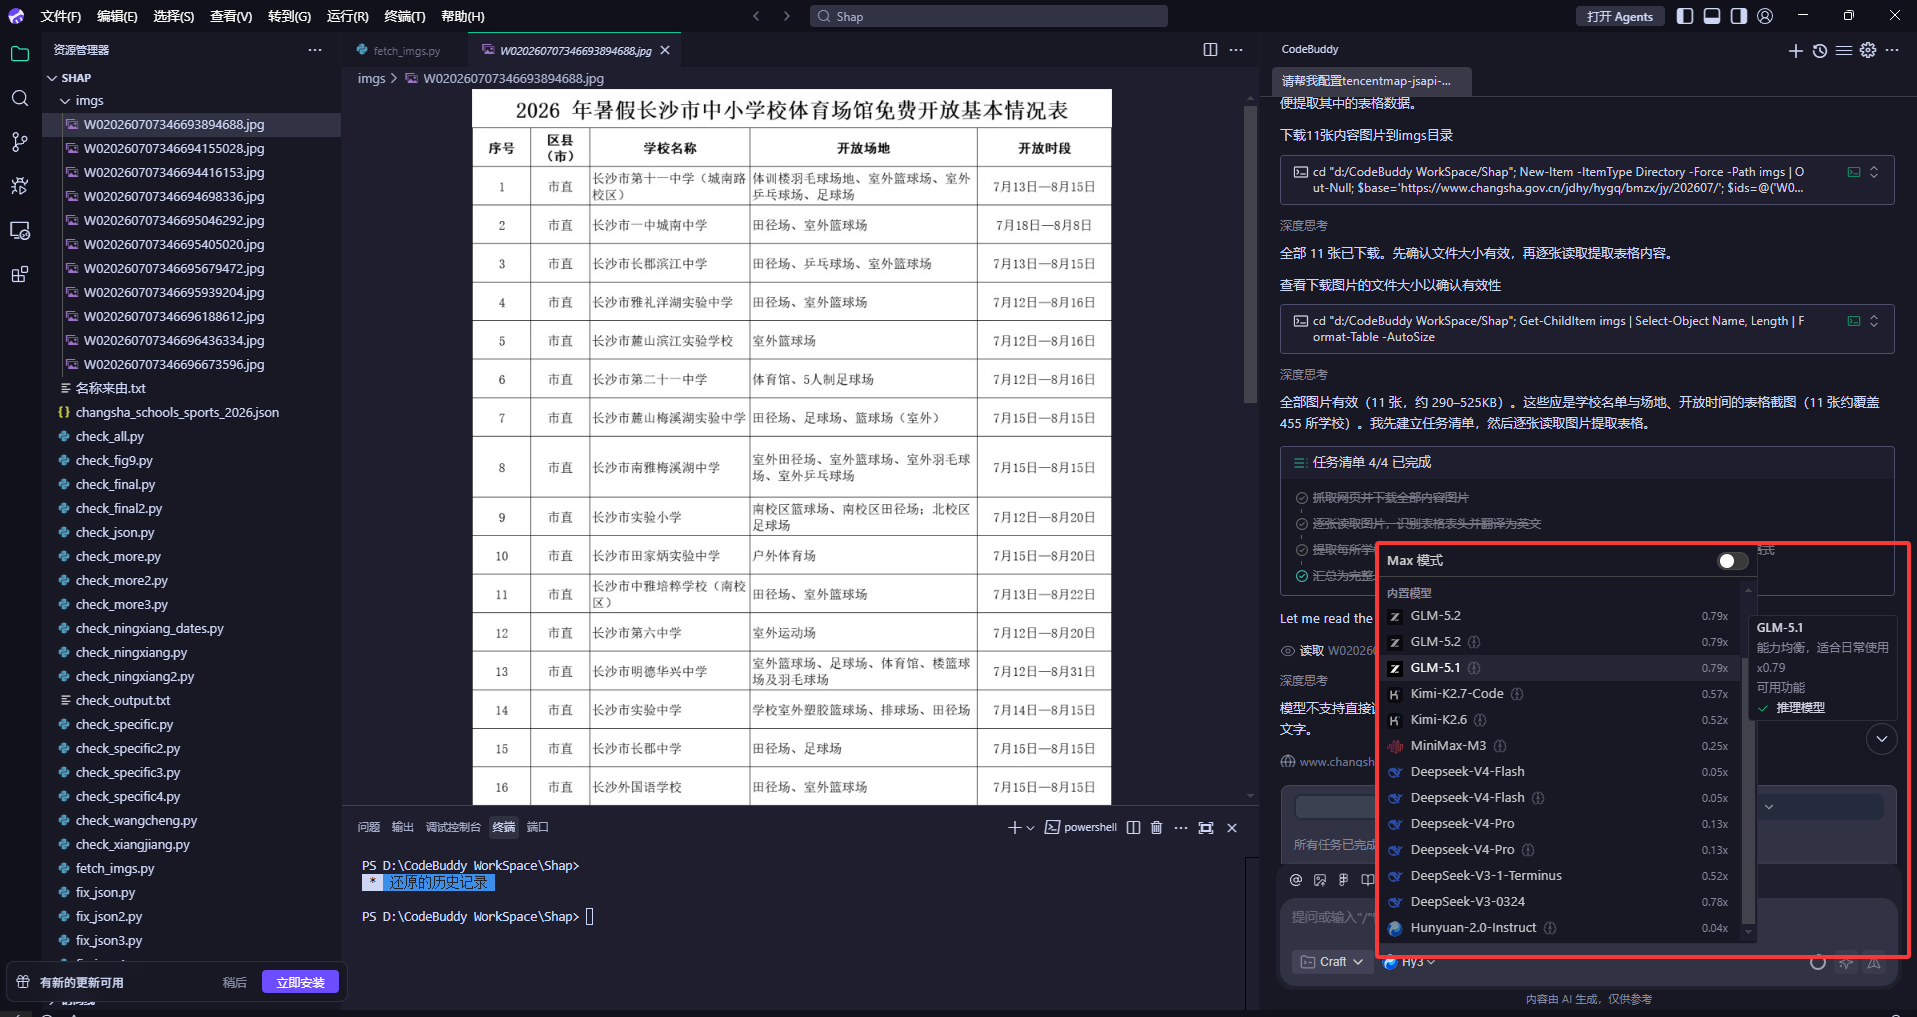Open the Craft mode dropdown
The height and width of the screenshot is (1017, 1917).
tap(1332, 962)
